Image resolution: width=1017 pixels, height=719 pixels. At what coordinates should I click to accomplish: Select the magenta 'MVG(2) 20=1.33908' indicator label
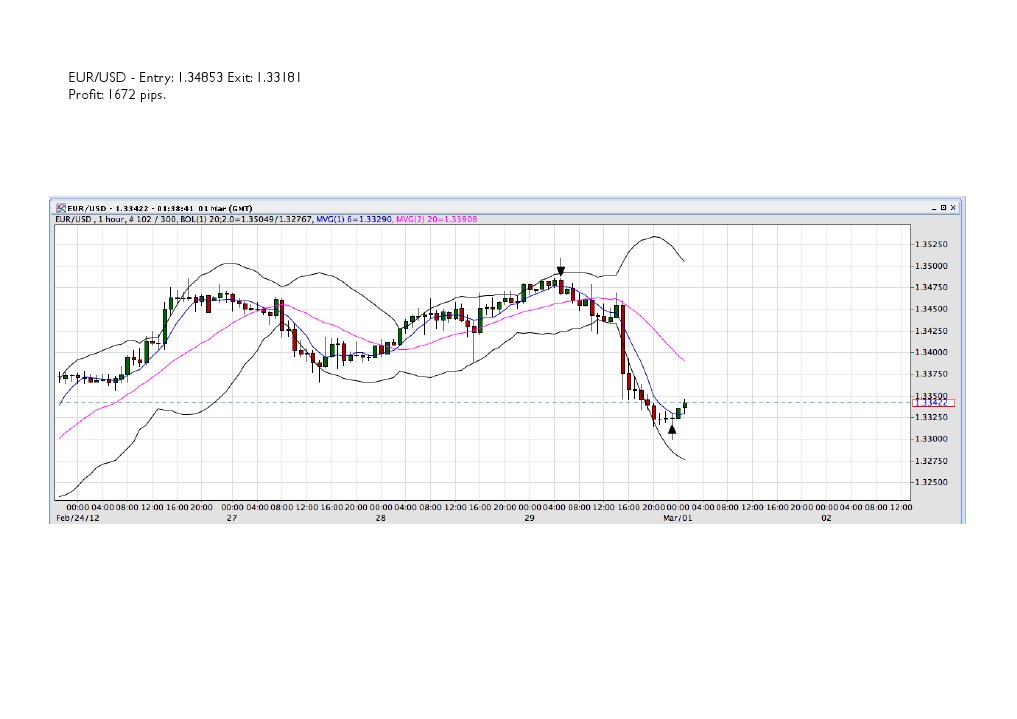[437, 220]
